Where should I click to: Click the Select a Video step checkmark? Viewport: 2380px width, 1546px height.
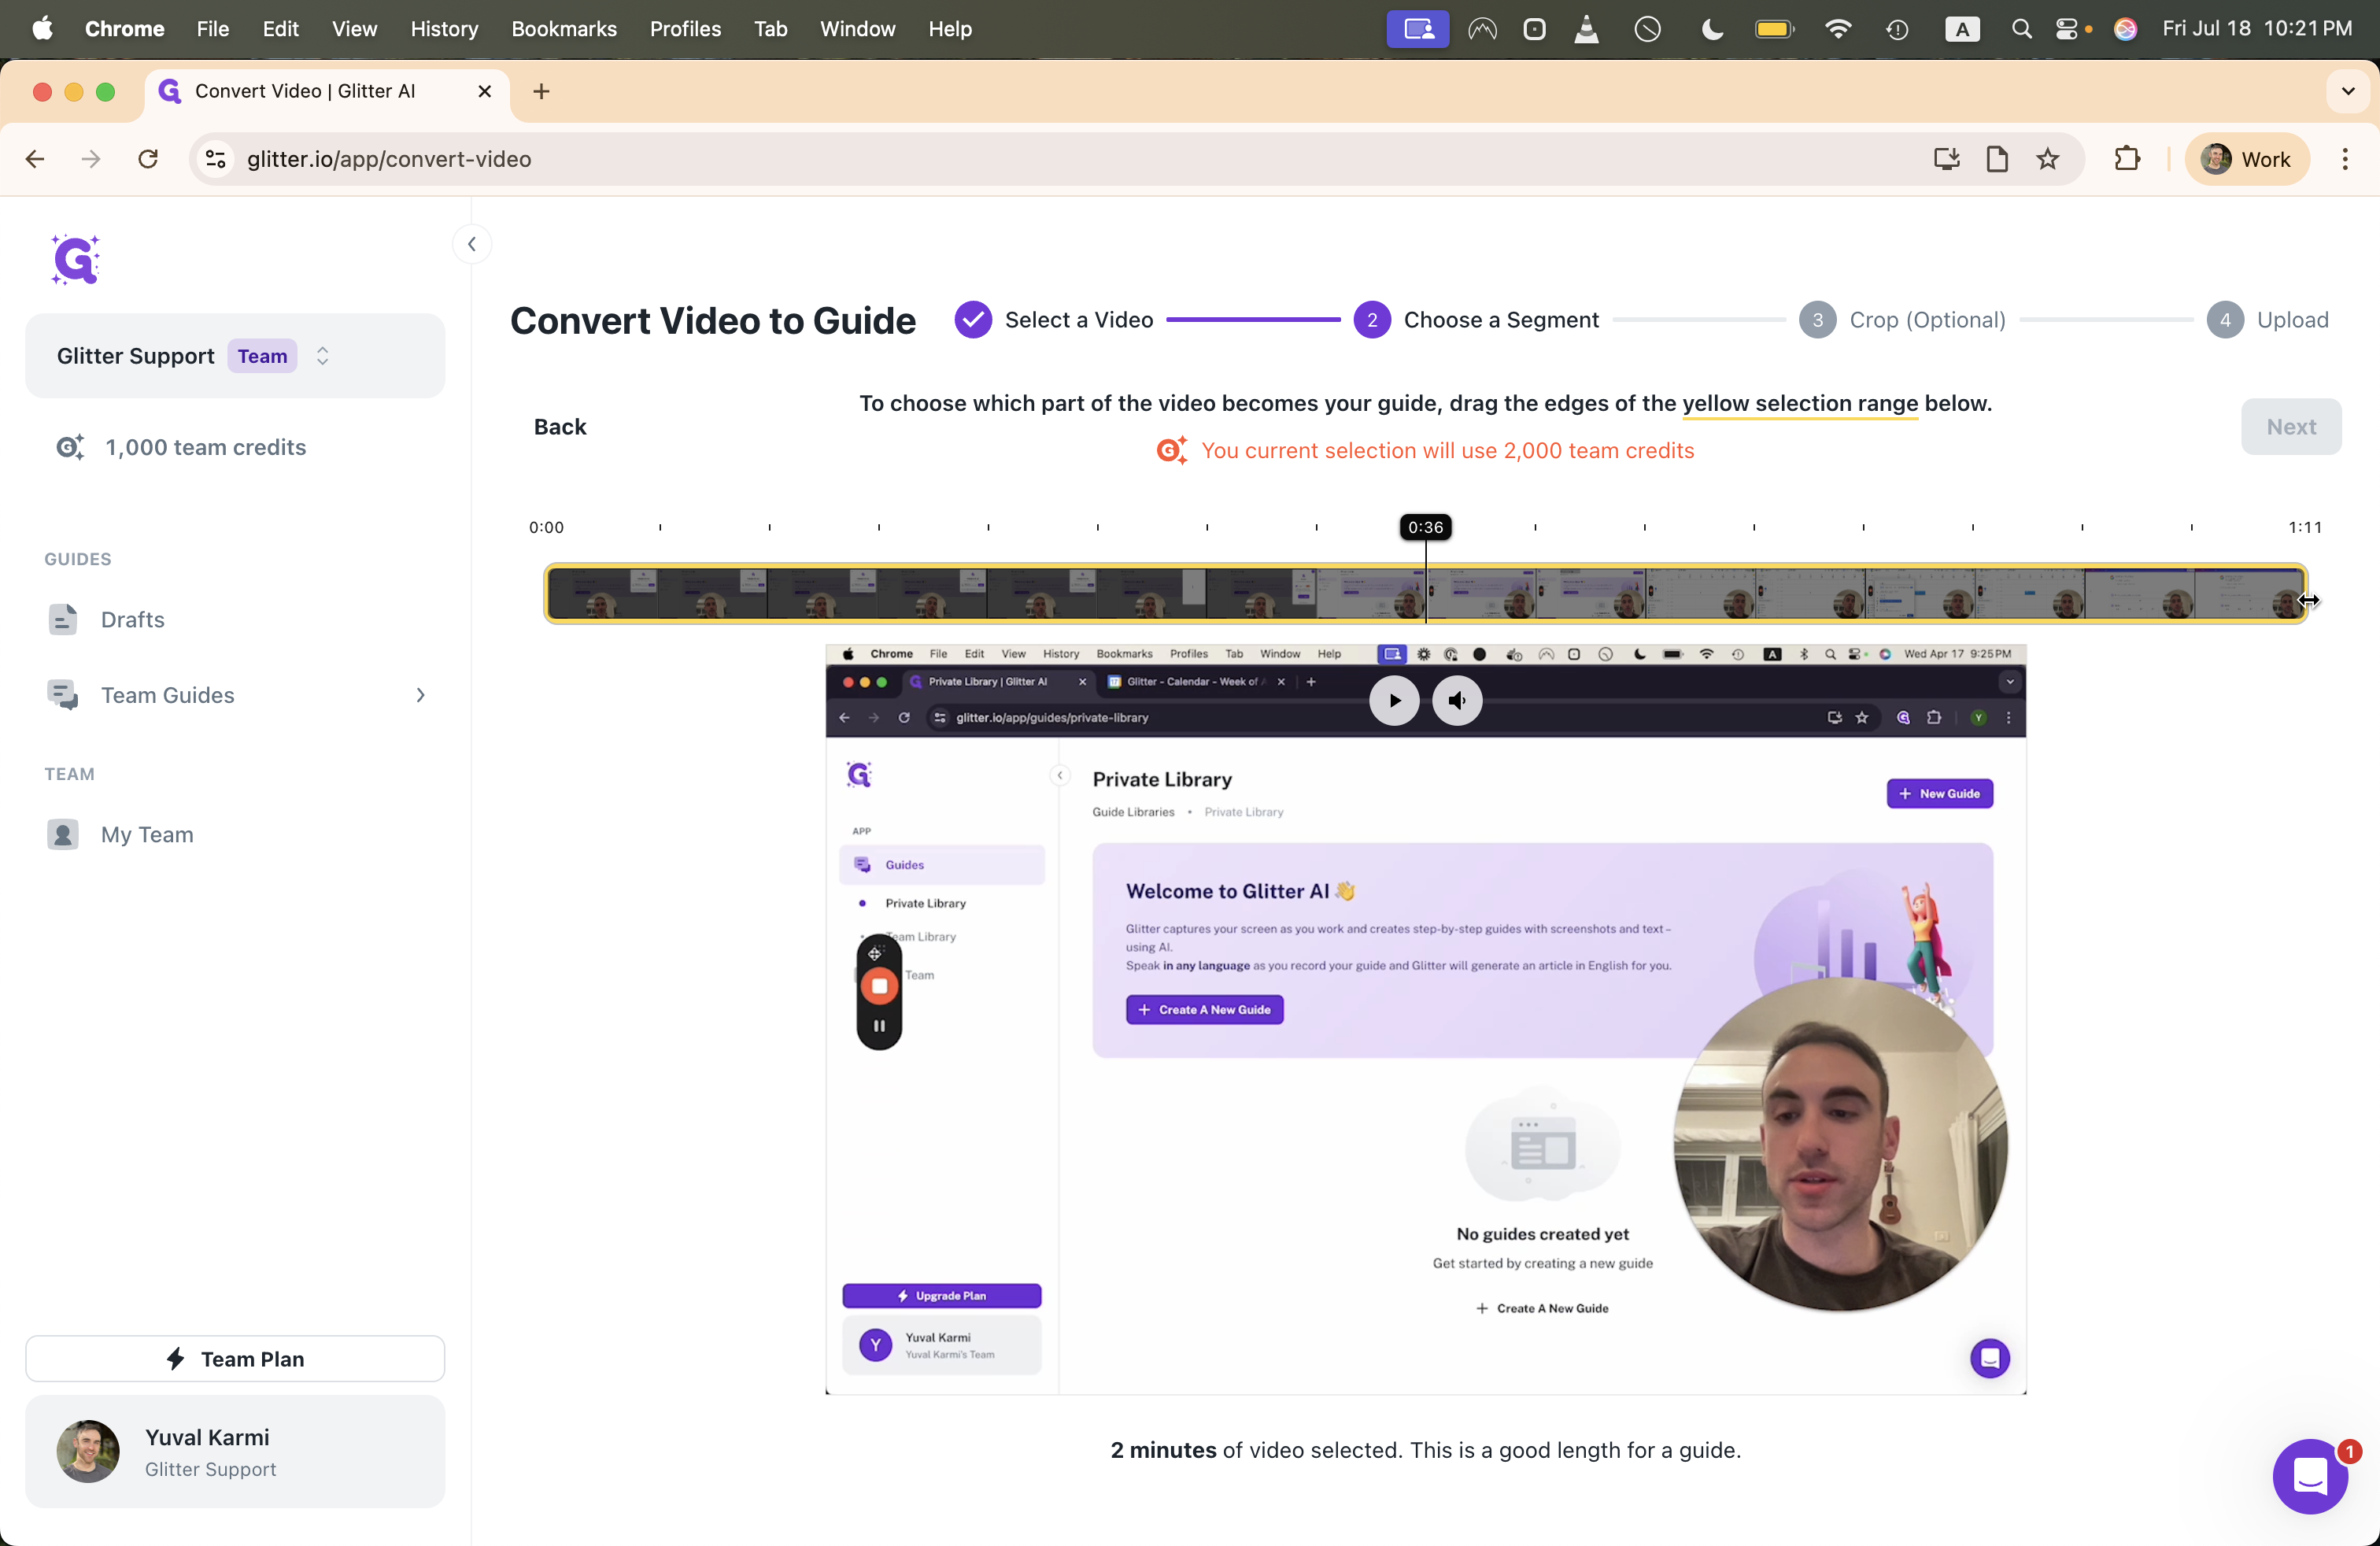point(973,320)
